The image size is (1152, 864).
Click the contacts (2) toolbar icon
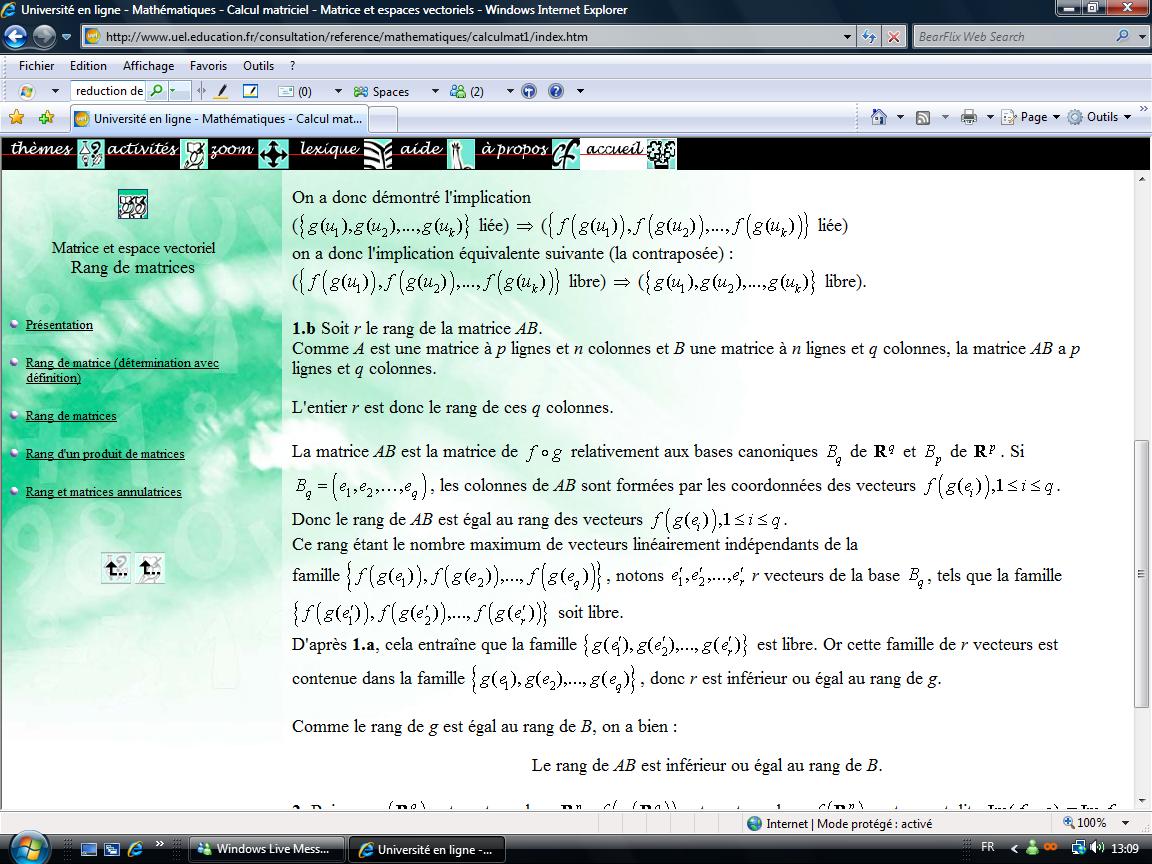[x=467, y=91]
